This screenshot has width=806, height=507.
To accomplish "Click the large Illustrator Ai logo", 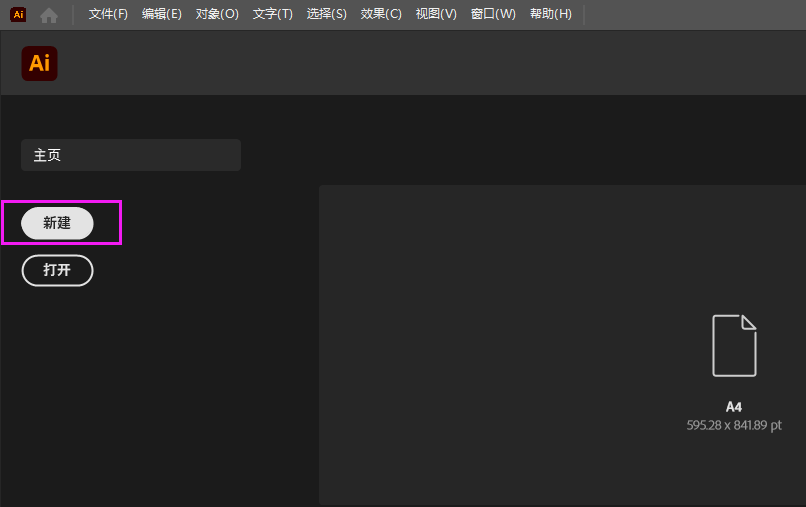I will (x=40, y=64).
